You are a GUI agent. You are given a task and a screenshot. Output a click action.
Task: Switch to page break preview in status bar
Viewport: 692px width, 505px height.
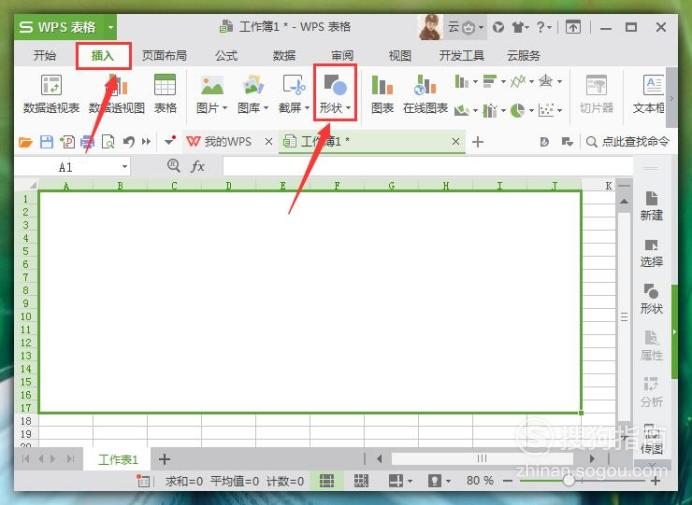361,481
